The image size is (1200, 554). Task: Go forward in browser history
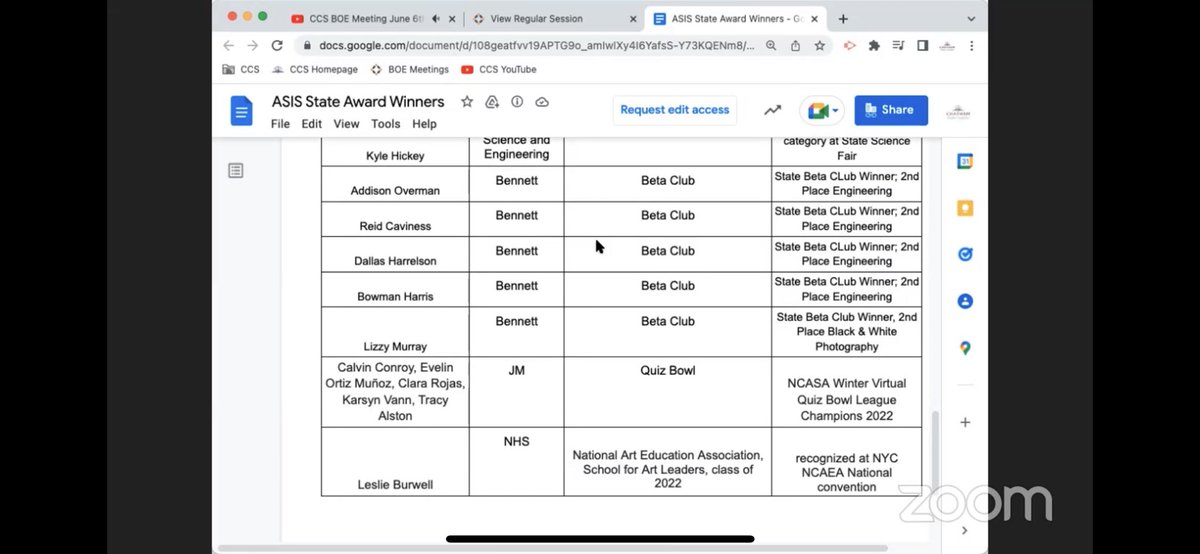tap(252, 45)
